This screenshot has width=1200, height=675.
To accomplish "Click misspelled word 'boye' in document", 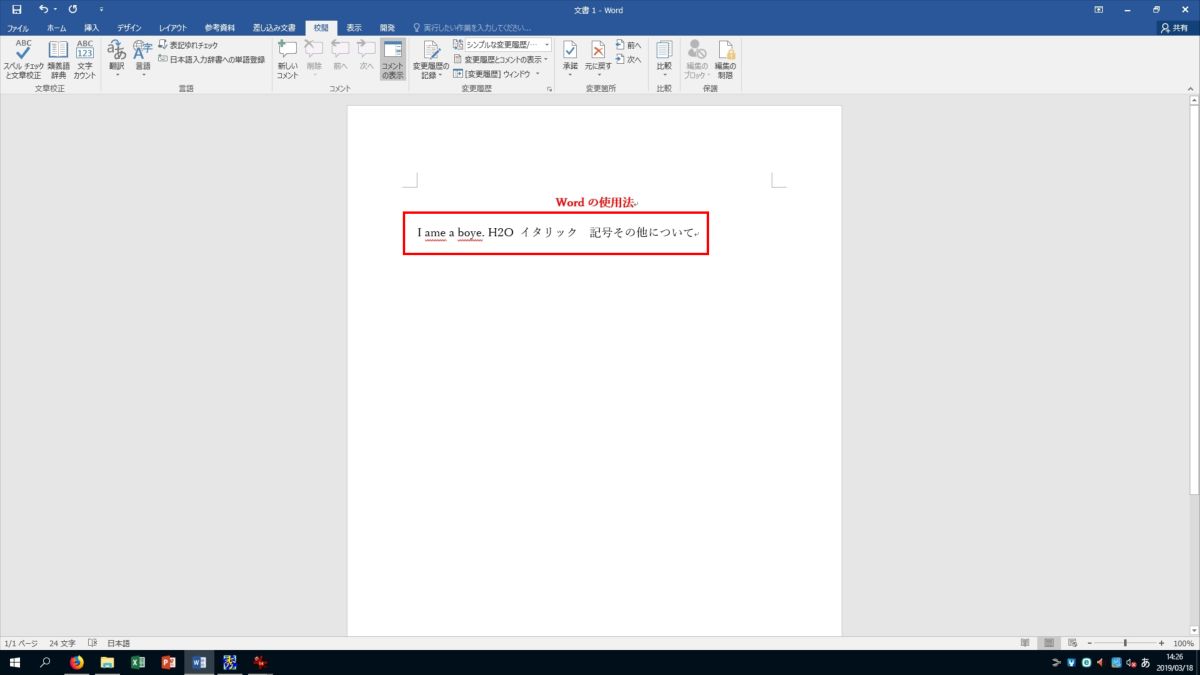I will 471,232.
